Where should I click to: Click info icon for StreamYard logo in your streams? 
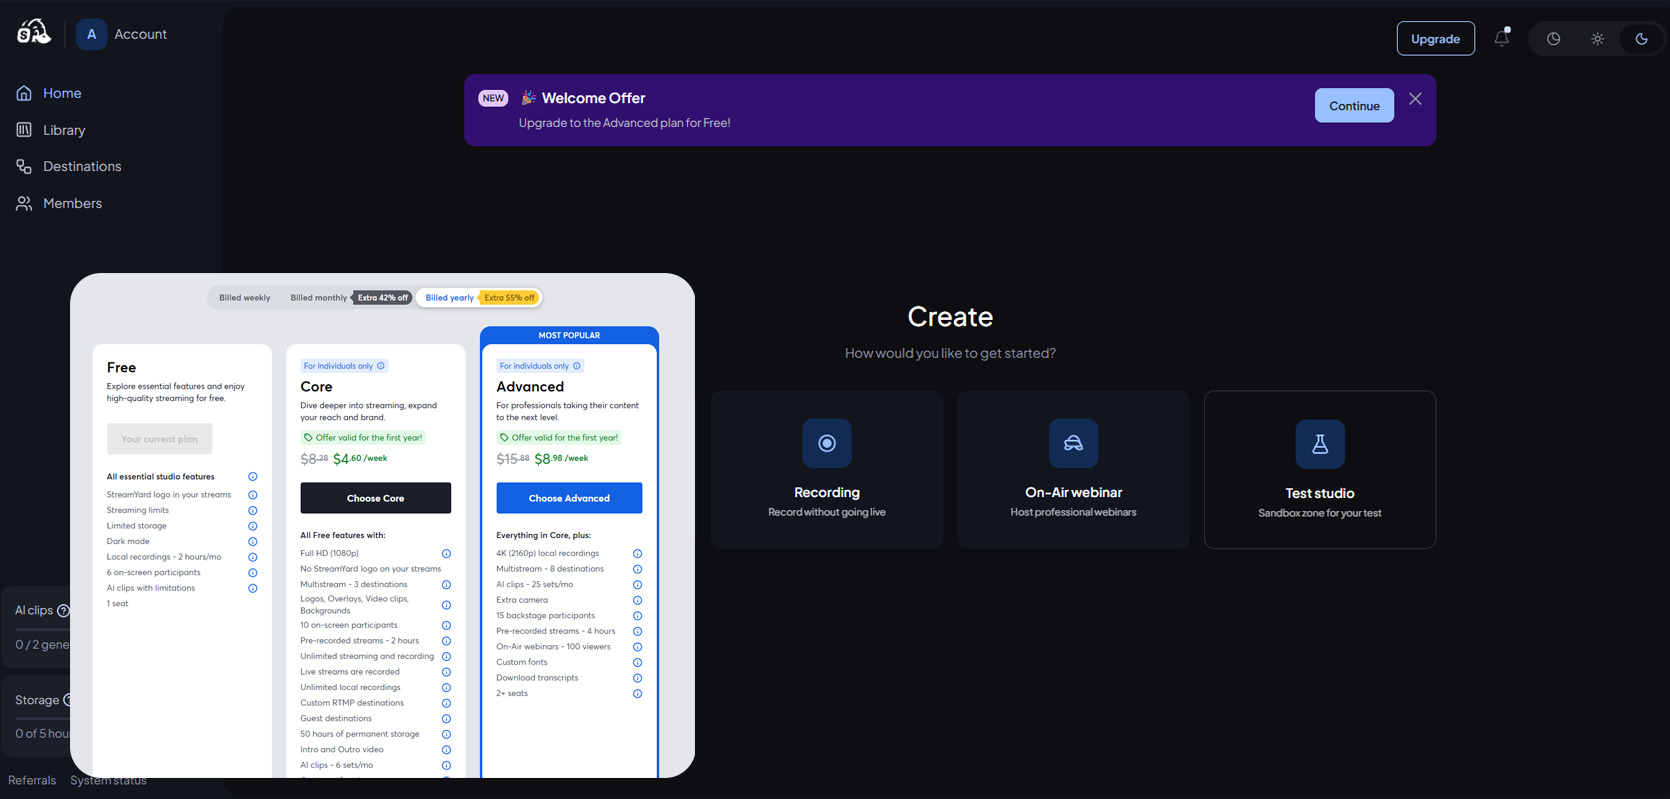[253, 495]
